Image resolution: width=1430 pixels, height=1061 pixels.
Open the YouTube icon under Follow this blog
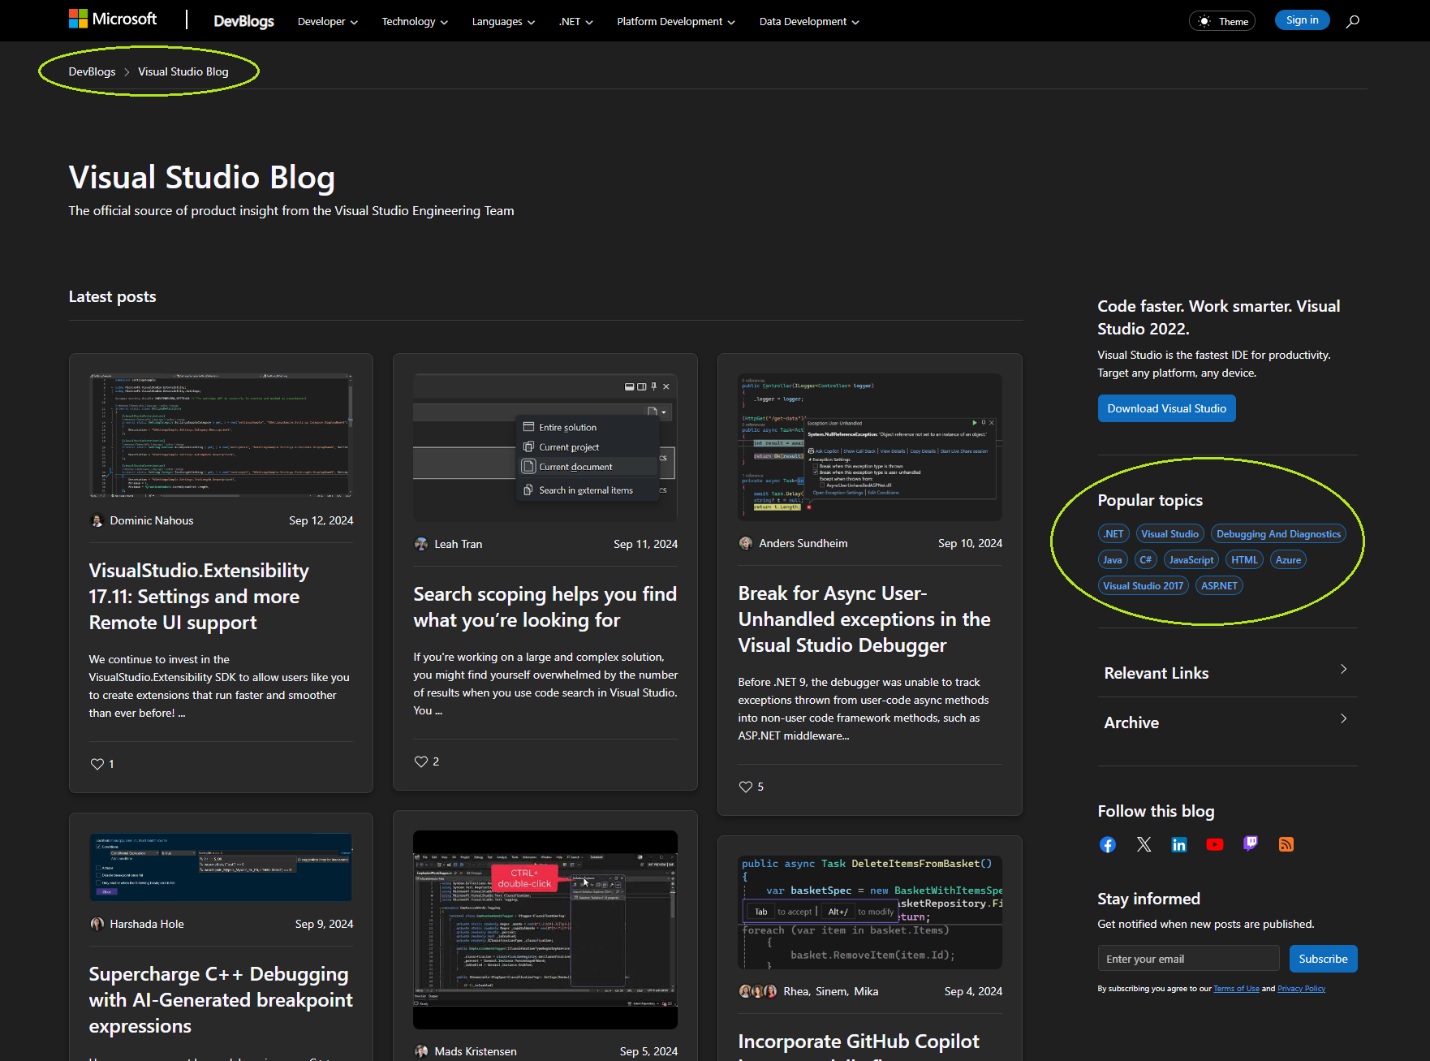(1214, 844)
